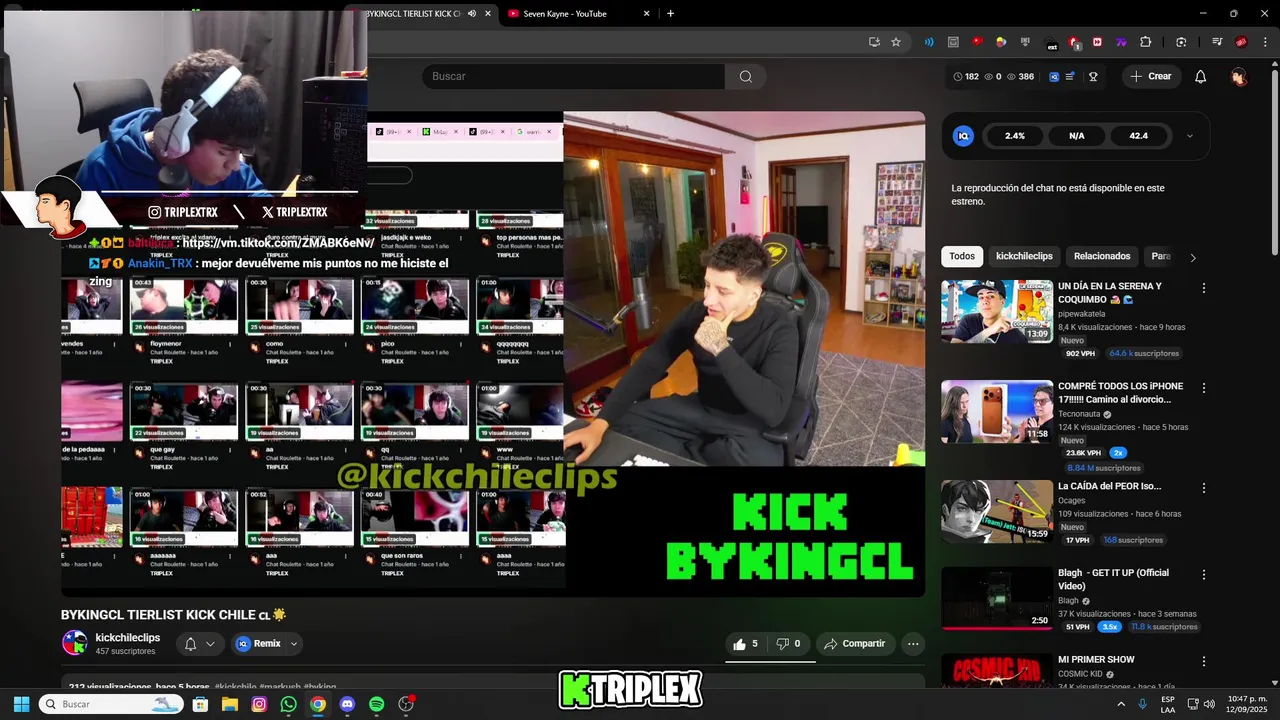
Task: Click the Google Lens search icon in toolbar
Action: (x=1181, y=42)
